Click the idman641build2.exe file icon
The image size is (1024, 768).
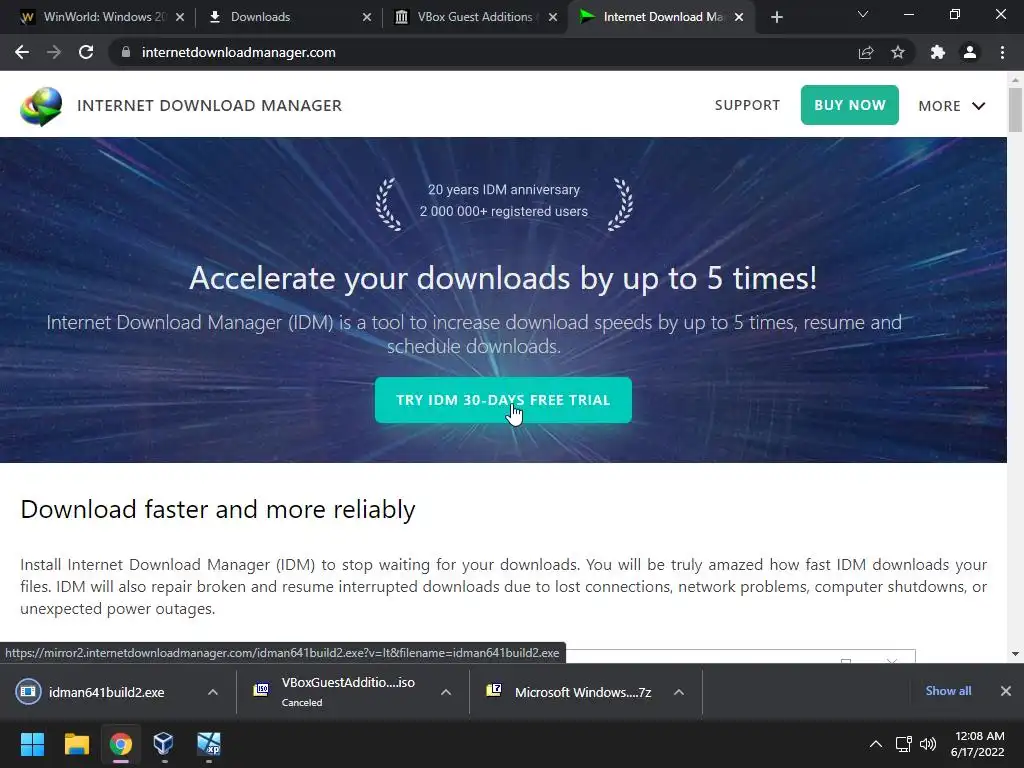click(28, 692)
